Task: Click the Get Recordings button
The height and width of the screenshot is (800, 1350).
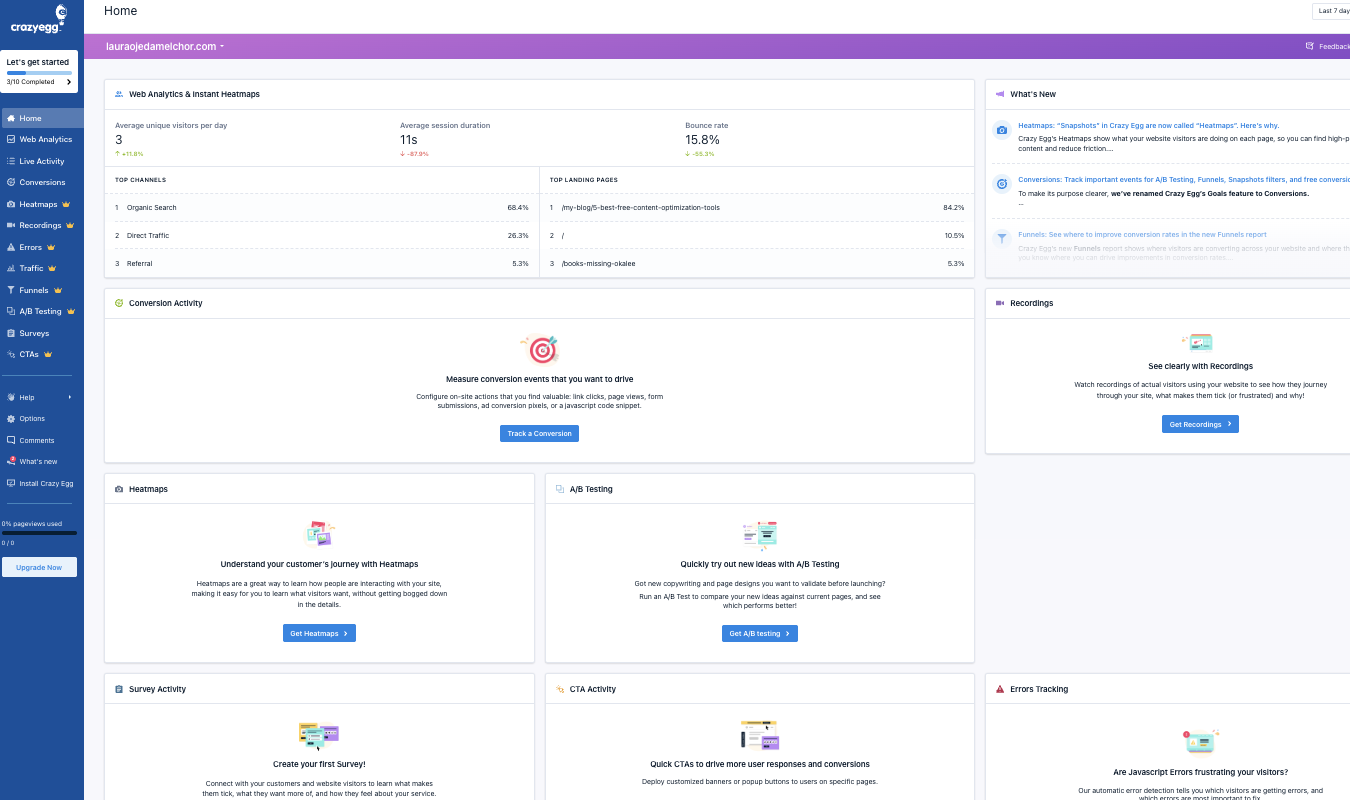Action: pyautogui.click(x=1199, y=423)
